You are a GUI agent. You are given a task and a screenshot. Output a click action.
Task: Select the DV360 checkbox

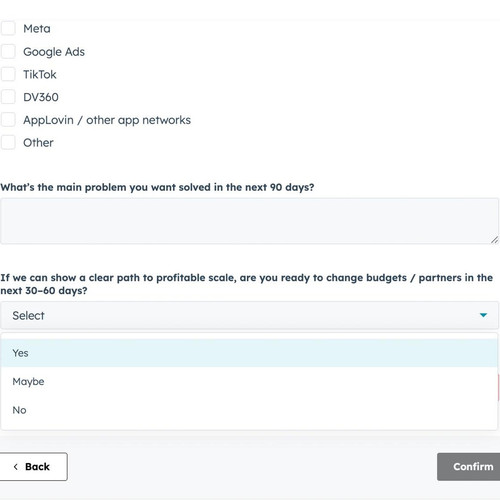pyautogui.click(x=8, y=97)
